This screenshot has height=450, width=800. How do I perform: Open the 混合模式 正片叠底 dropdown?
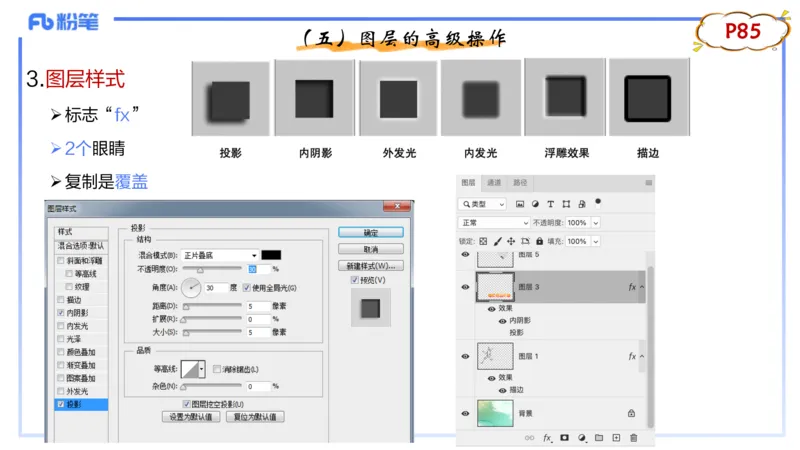click(x=220, y=255)
